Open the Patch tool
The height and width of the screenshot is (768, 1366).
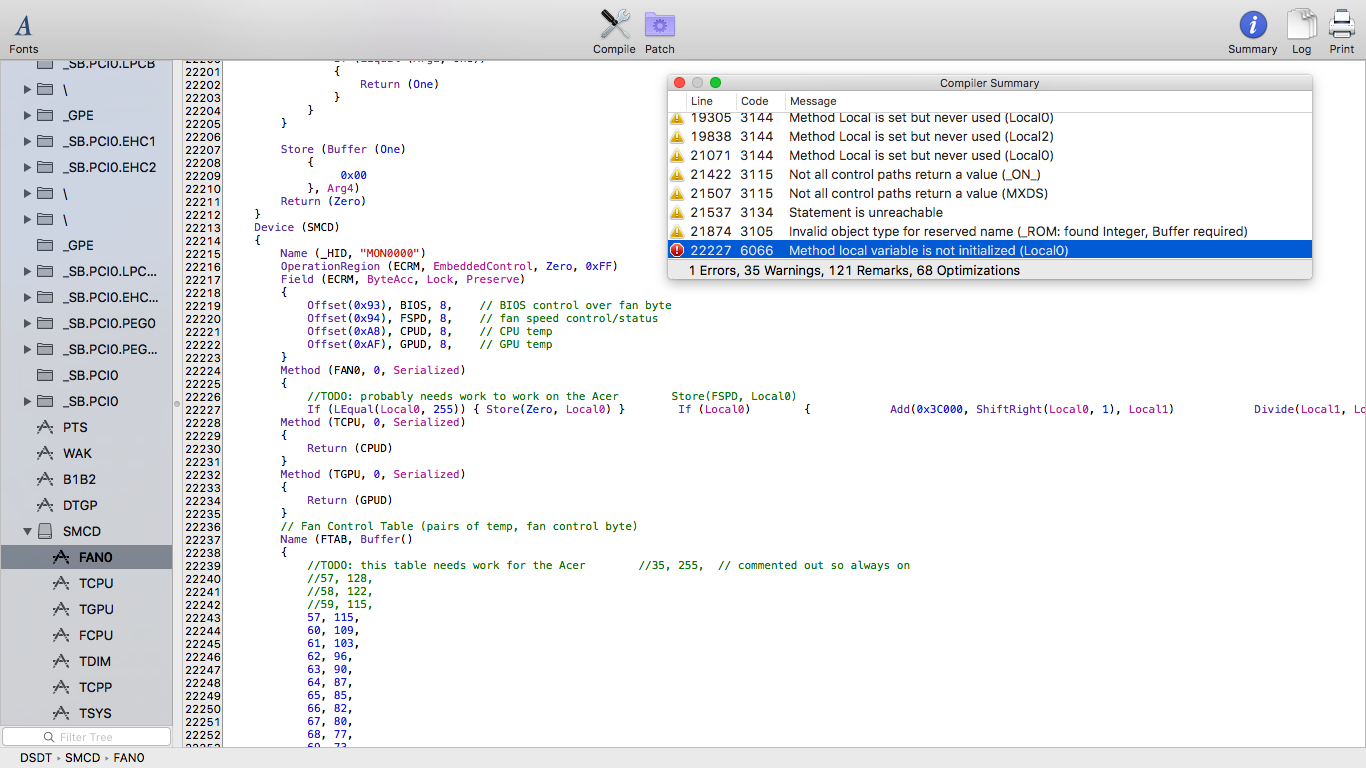click(659, 31)
